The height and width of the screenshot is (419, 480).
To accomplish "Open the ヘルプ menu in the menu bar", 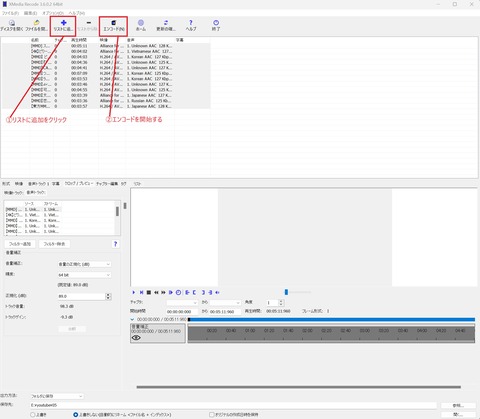I will click(77, 13).
